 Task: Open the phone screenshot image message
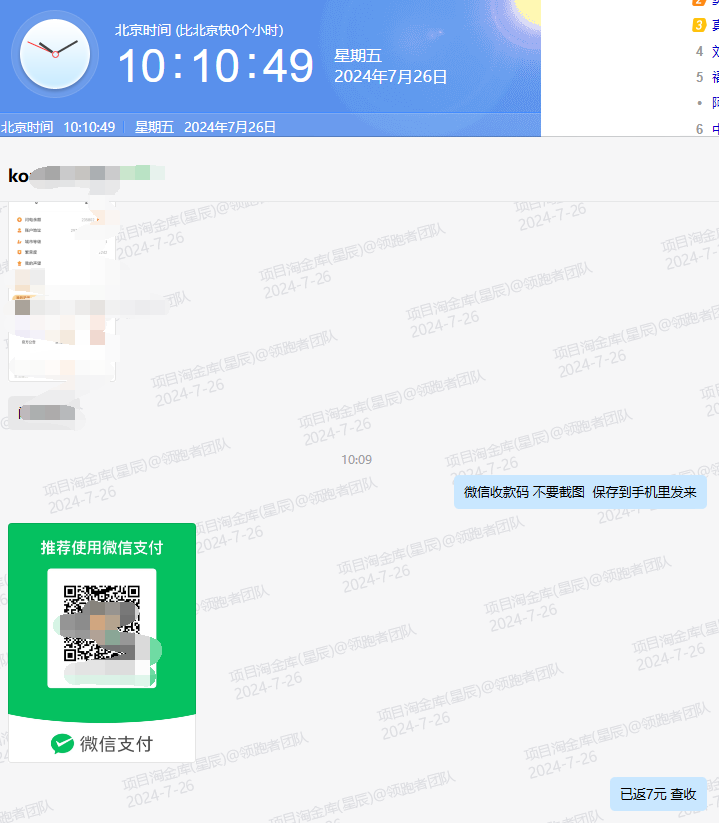tap(62, 290)
